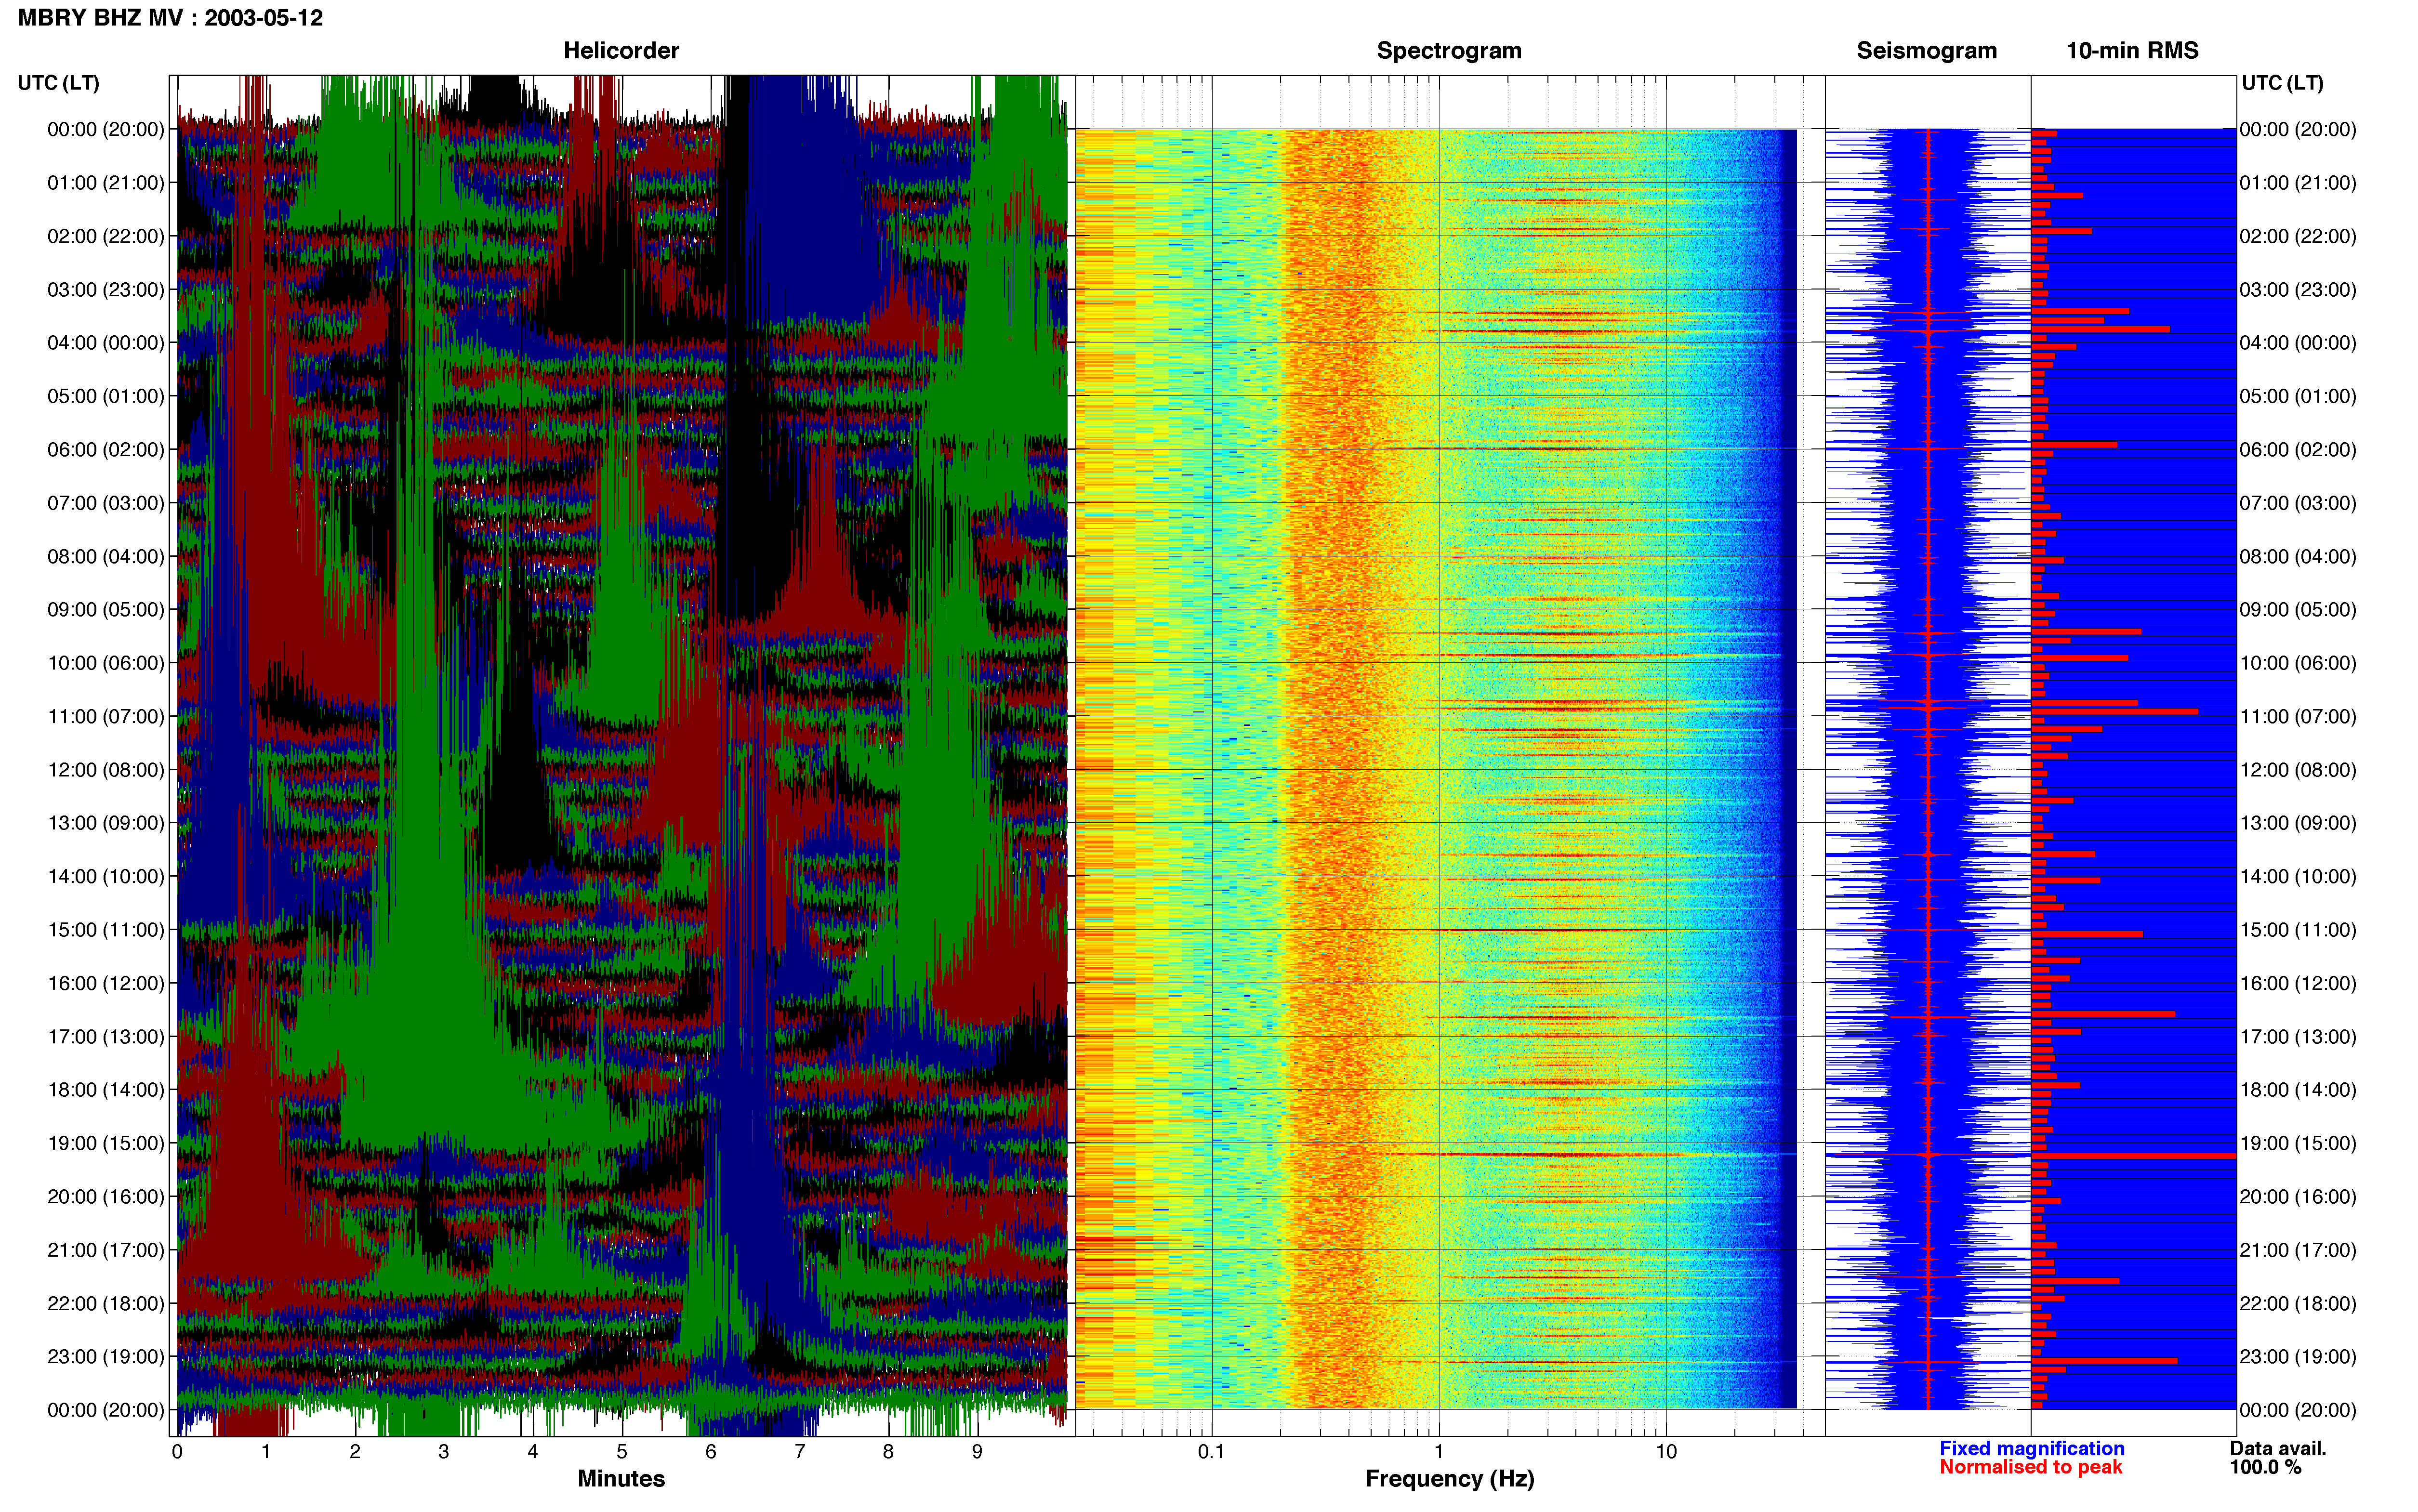Screen dimensions: 2418x1512
Task: Click left time label '10:00 (06:00)'
Action: coord(106,663)
